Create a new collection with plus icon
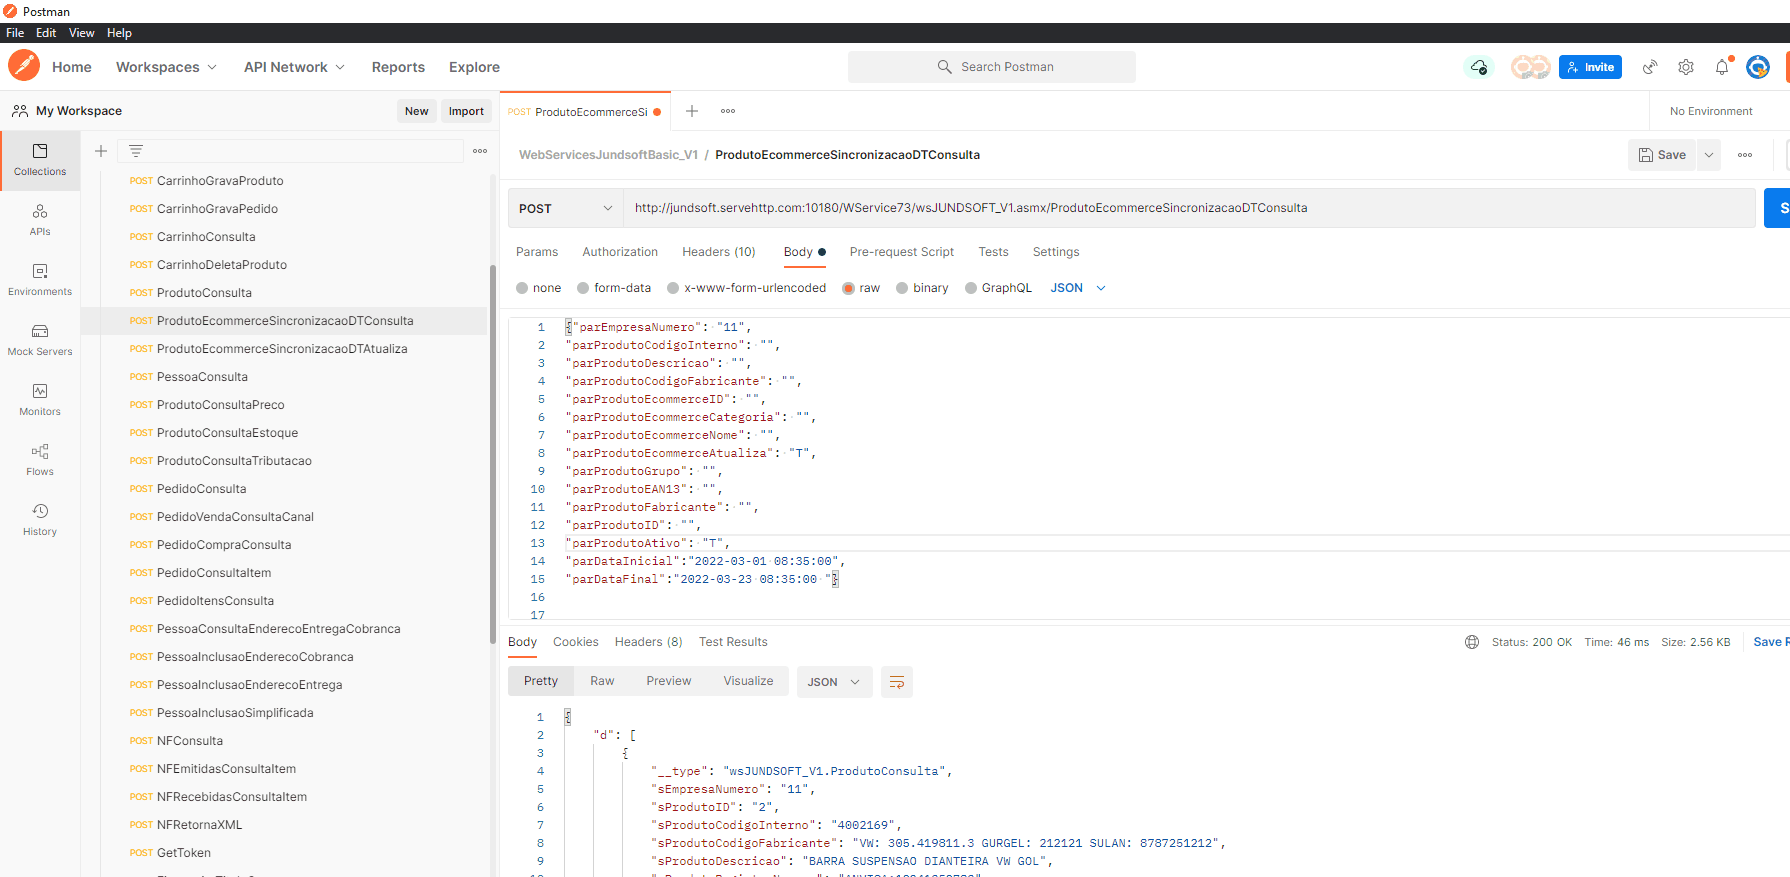Image resolution: width=1790 pixels, height=877 pixels. coord(101,151)
